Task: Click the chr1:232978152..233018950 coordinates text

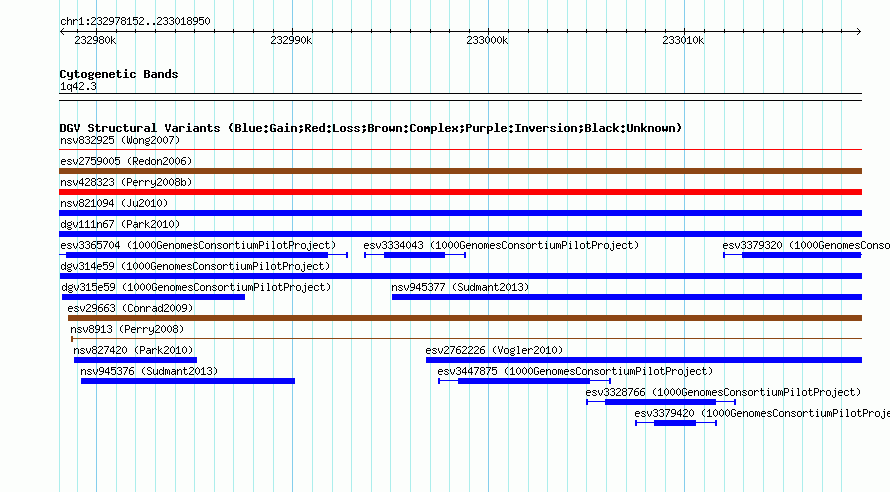Action: coord(135,21)
